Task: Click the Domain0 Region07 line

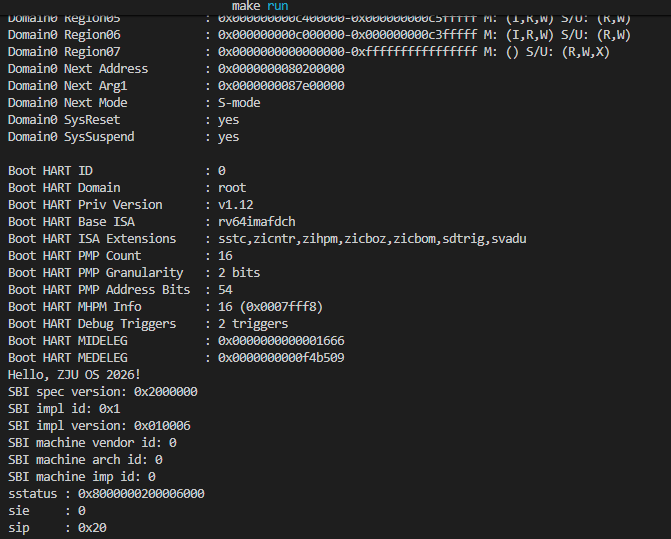Action: pos(309,52)
